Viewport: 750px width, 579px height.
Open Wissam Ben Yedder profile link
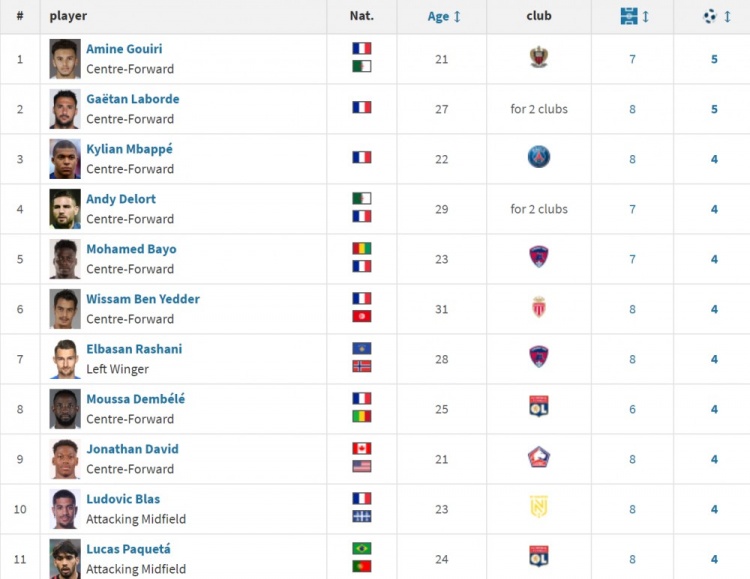[143, 299]
